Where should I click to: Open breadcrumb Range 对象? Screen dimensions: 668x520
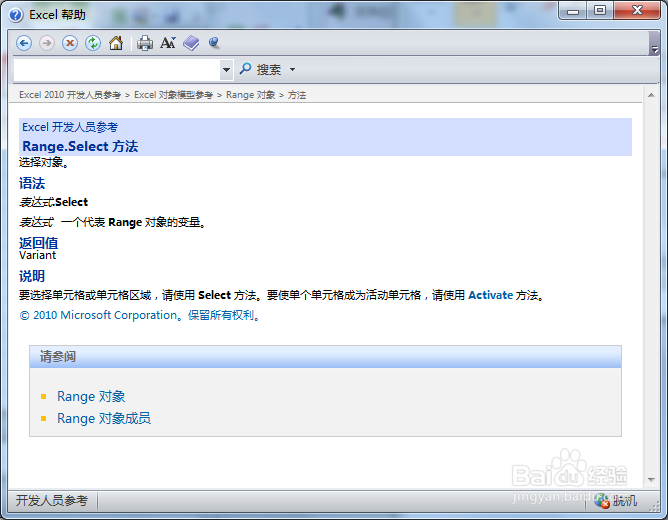(250, 95)
